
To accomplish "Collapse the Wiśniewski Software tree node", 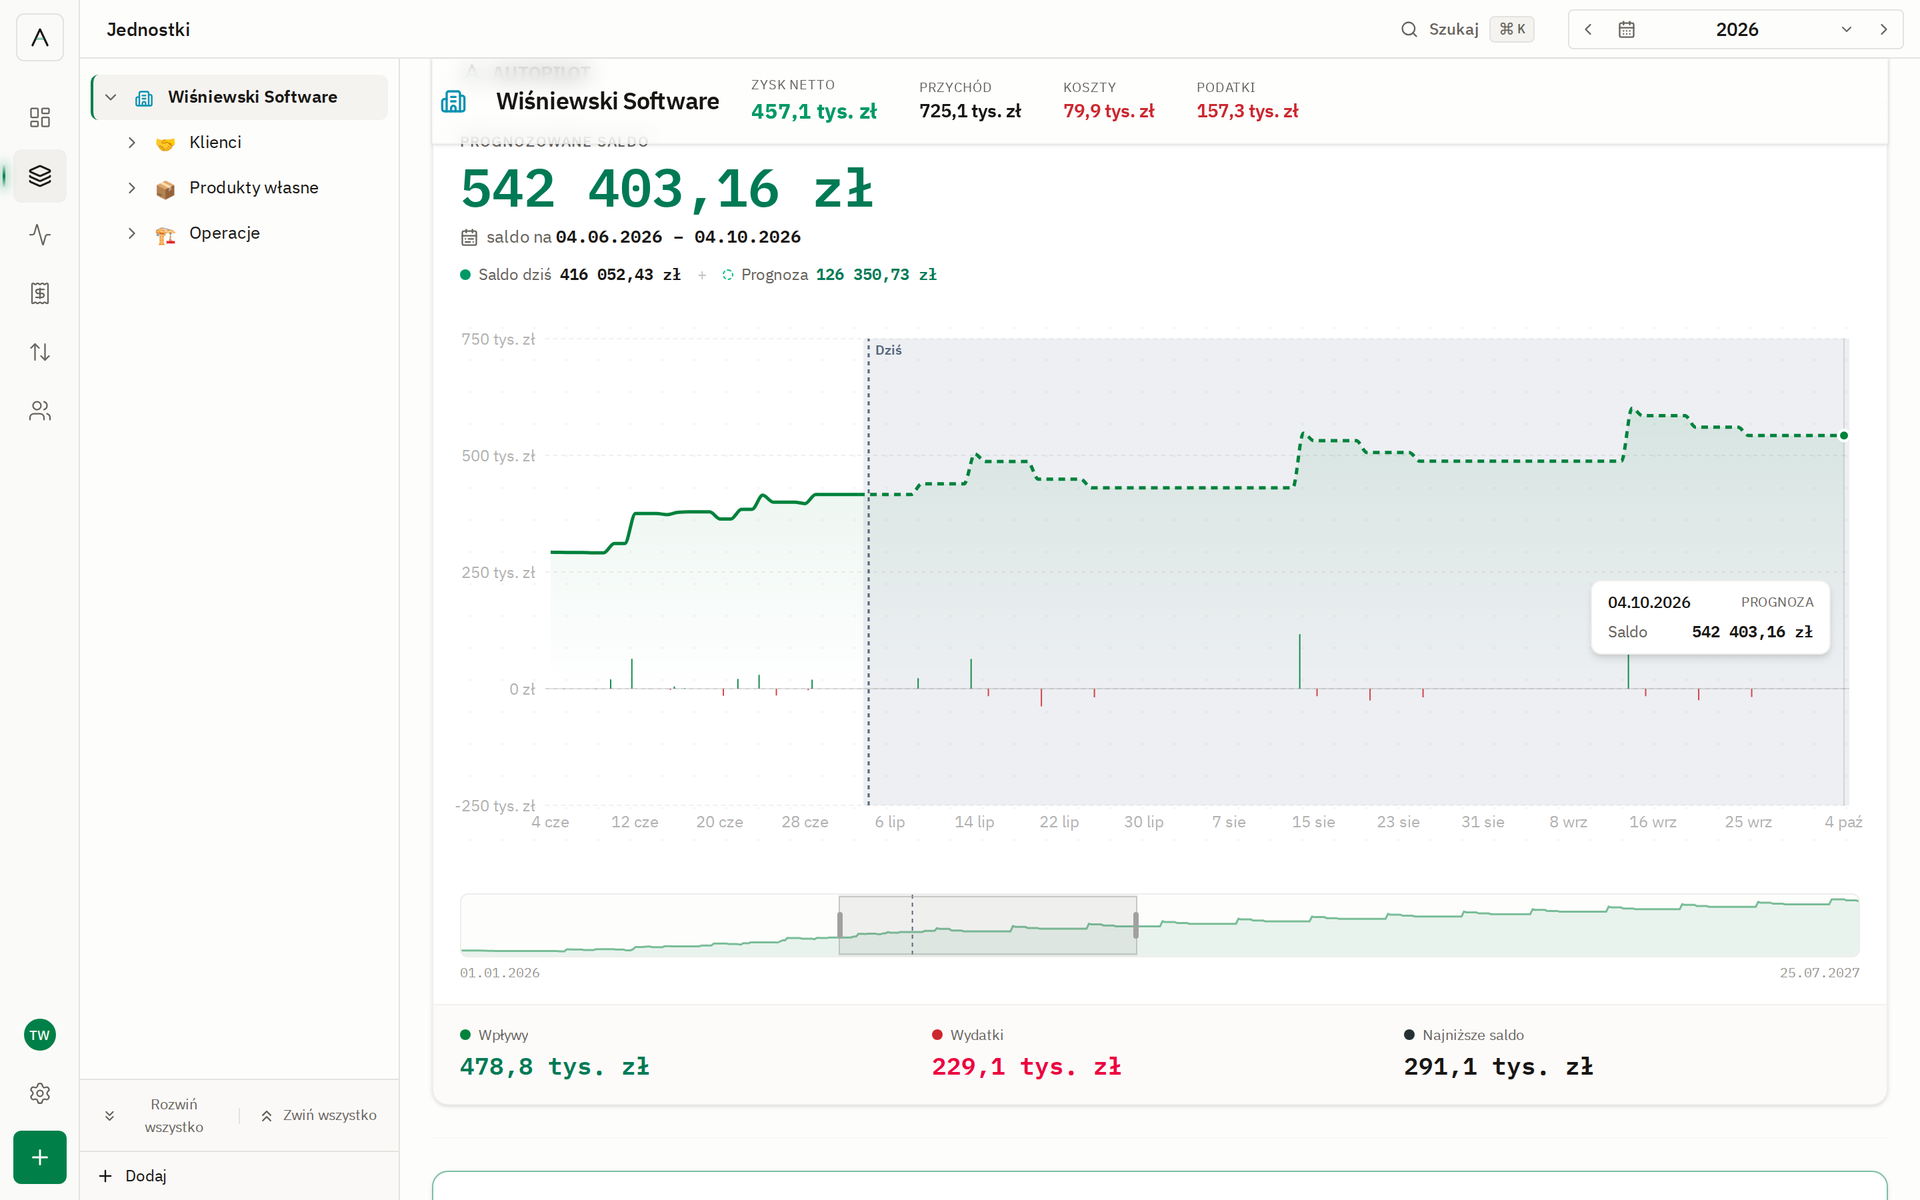I will click(x=111, y=97).
